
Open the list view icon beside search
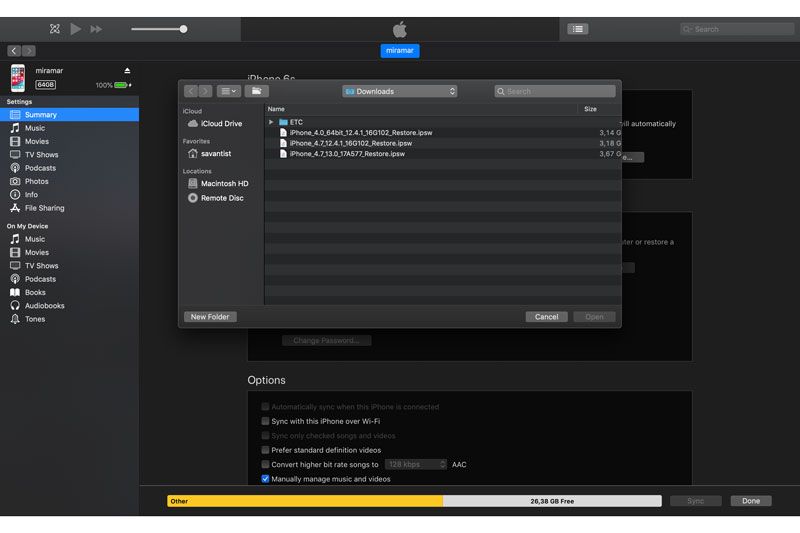click(578, 29)
